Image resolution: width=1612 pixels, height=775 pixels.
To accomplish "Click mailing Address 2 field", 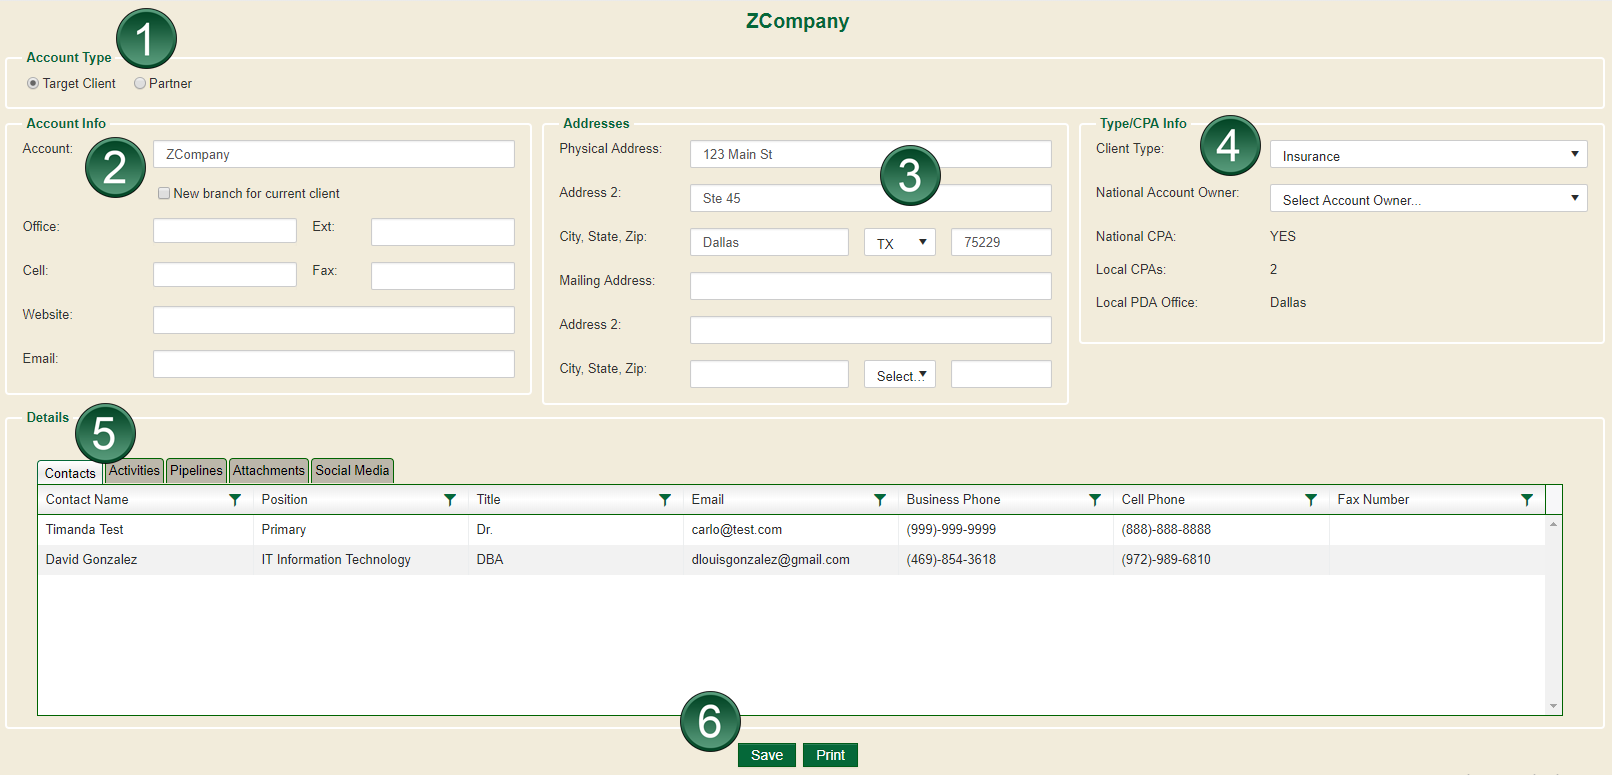I will (871, 330).
